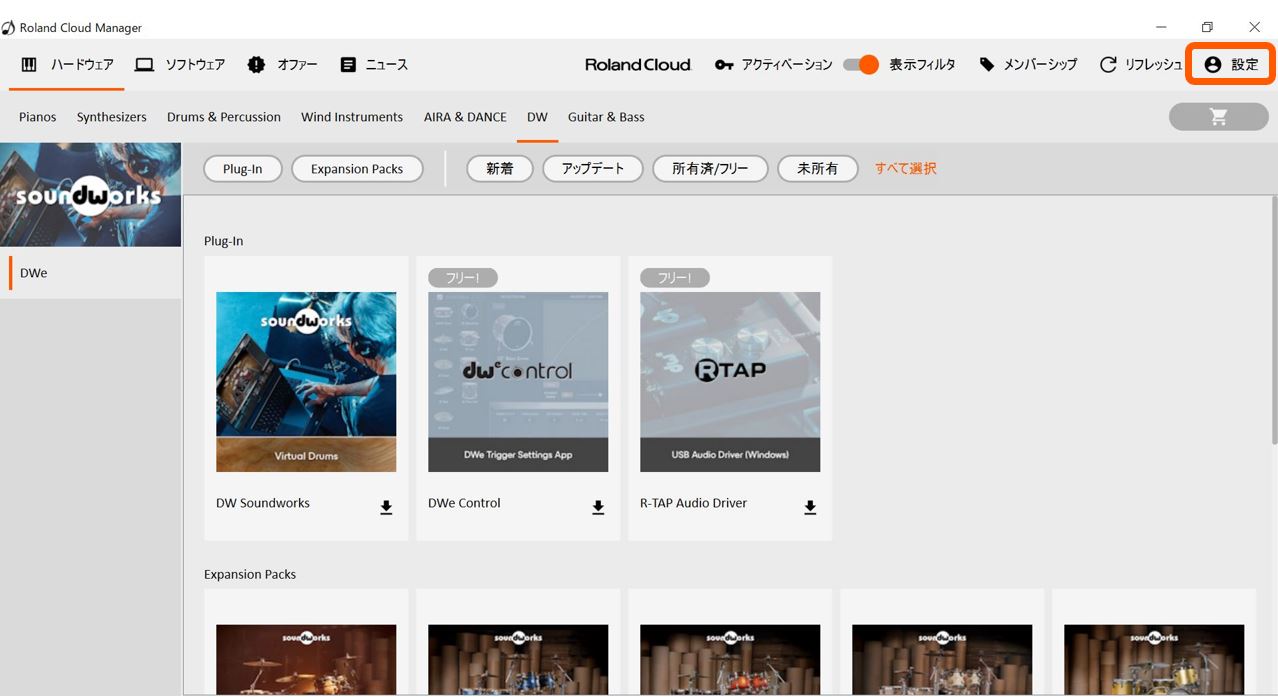Image resolution: width=1278 pixels, height=697 pixels.
Task: Open the first expansion pack thumbnail
Action: (x=306, y=660)
